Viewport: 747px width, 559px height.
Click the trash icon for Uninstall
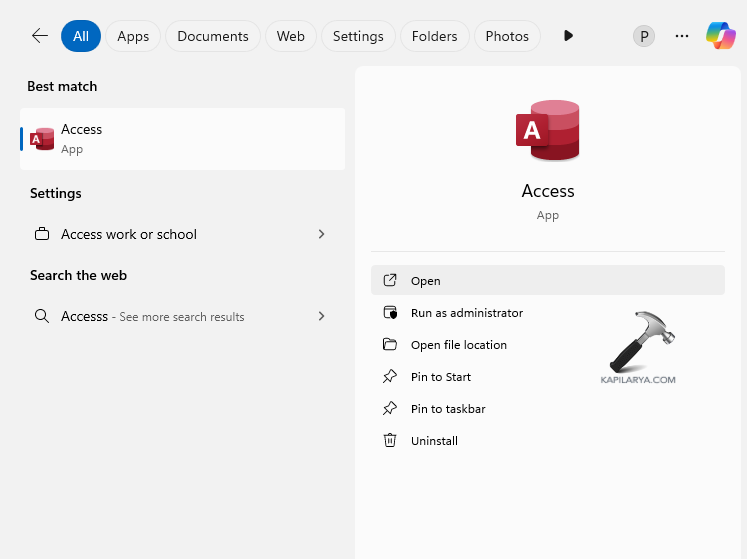click(390, 441)
